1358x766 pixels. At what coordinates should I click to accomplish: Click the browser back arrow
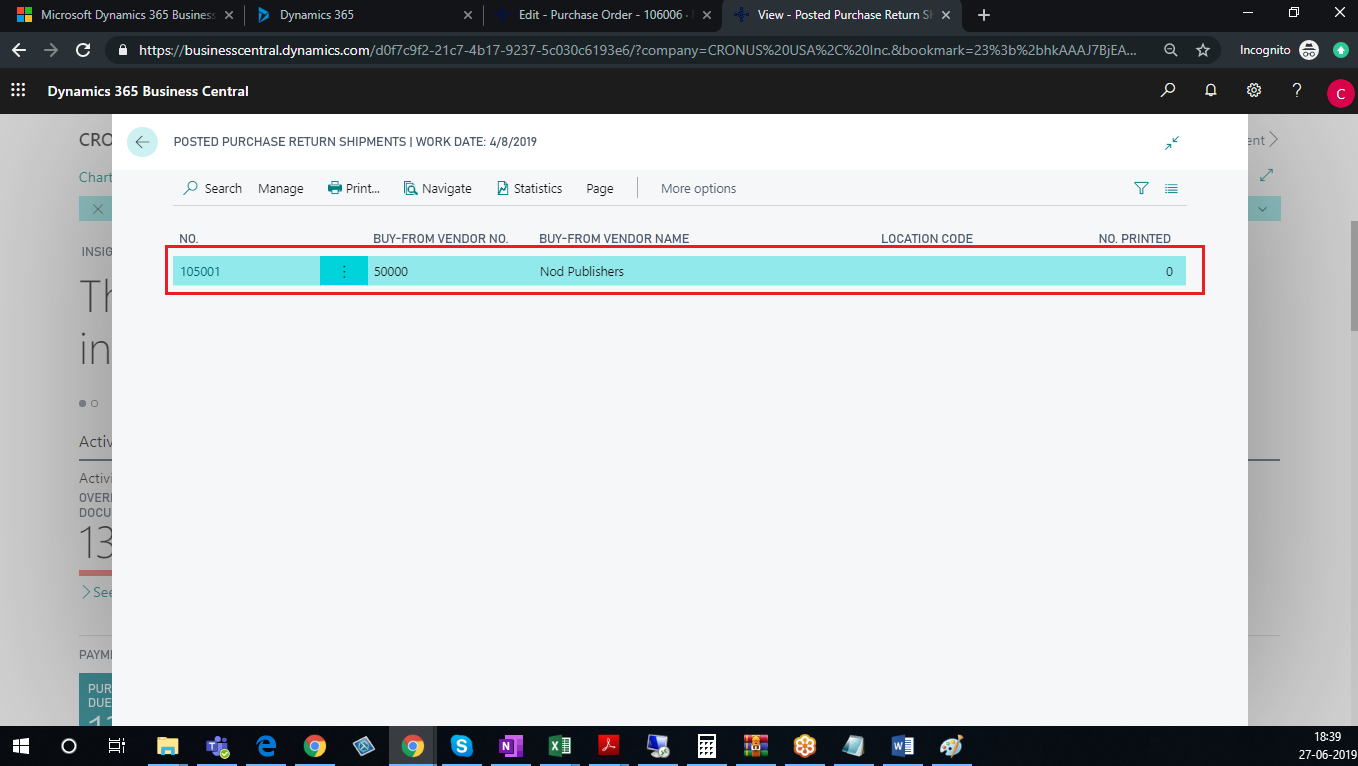tap(19, 50)
